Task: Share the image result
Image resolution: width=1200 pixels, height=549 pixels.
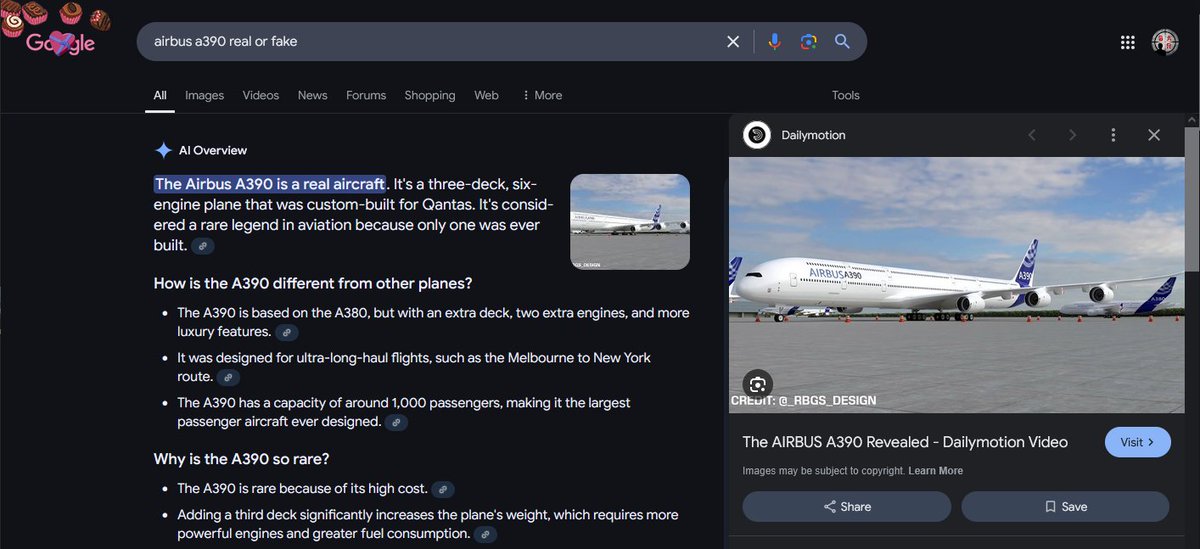Action: pos(846,507)
